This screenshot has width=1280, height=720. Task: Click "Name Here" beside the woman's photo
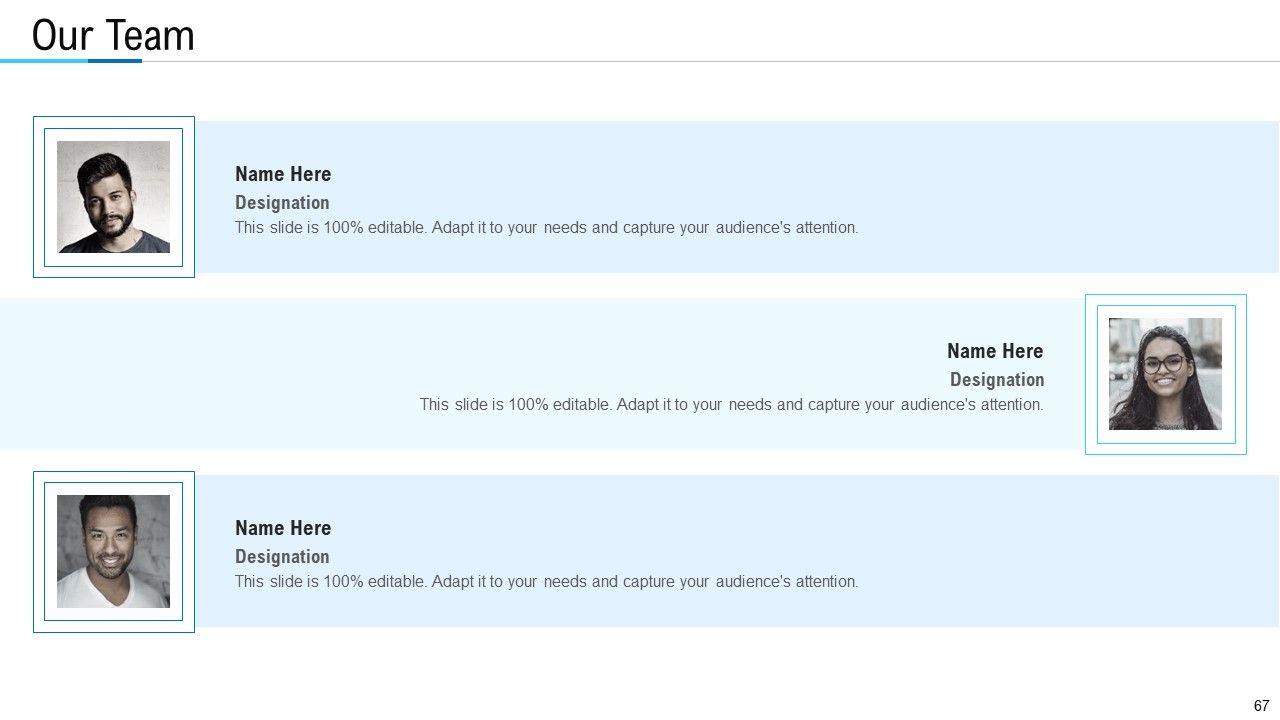click(995, 351)
